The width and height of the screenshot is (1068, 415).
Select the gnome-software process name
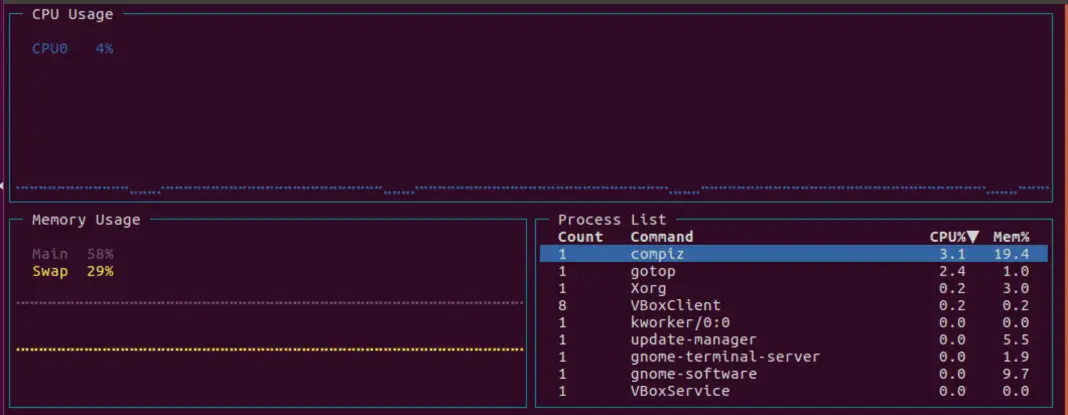(693, 374)
